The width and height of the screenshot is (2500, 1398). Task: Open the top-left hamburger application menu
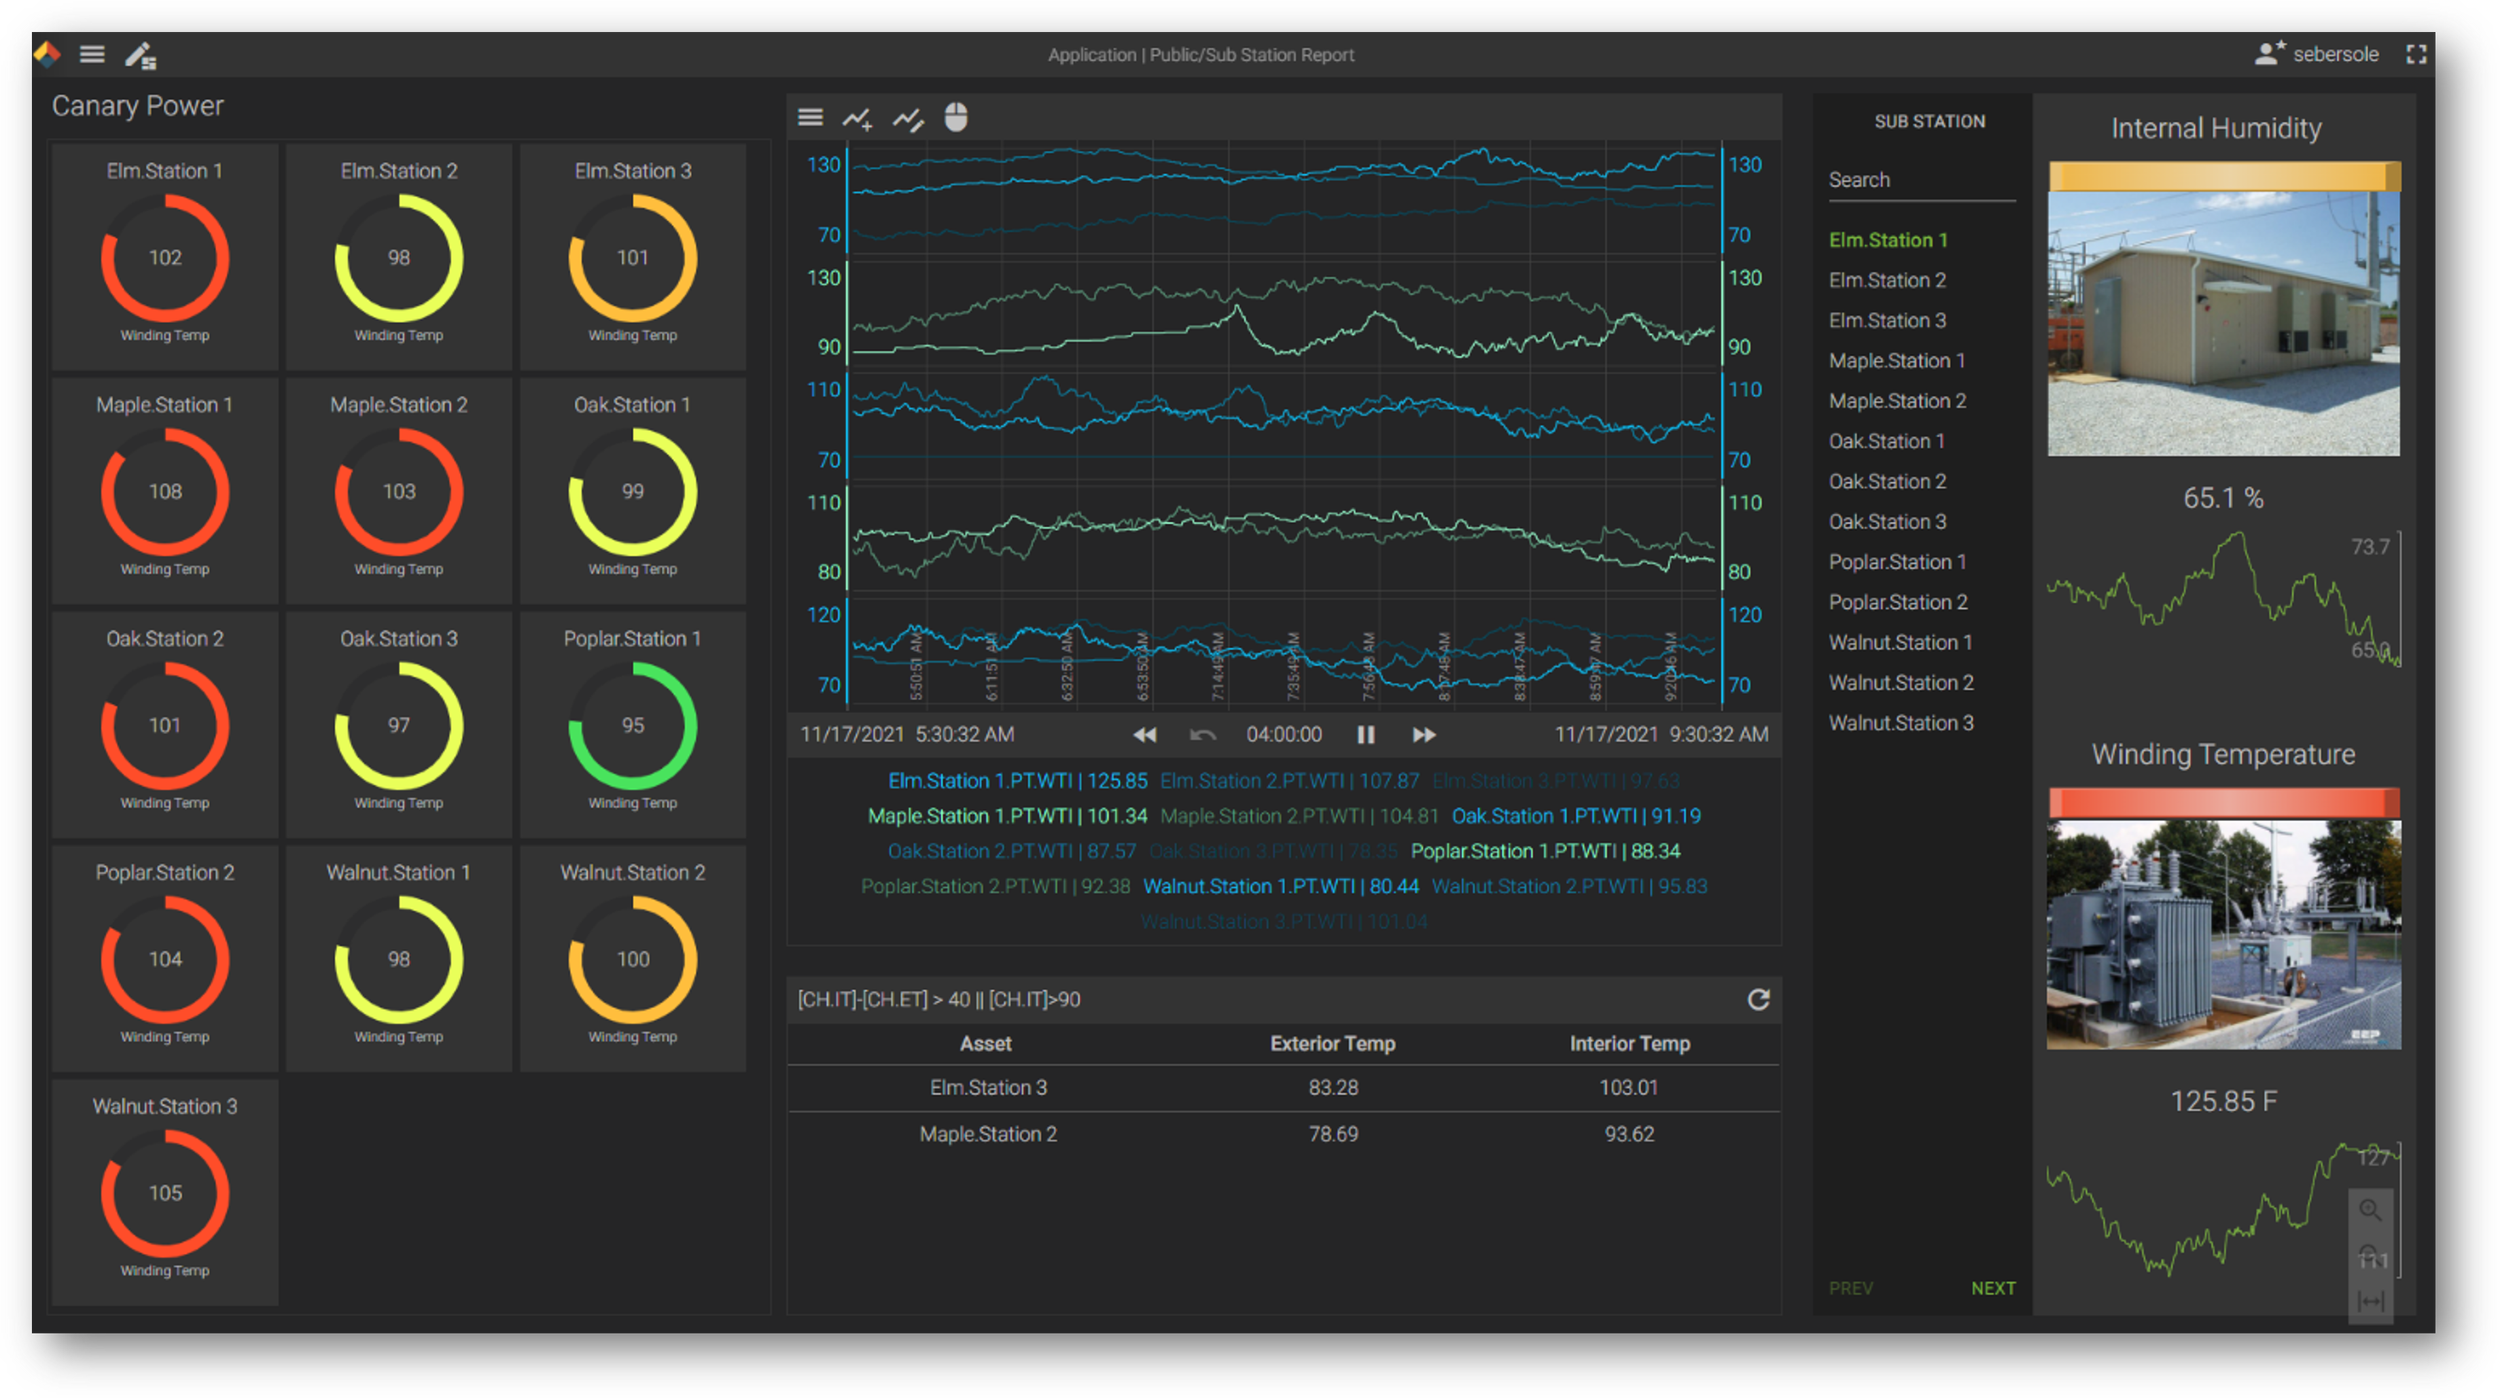point(92,55)
